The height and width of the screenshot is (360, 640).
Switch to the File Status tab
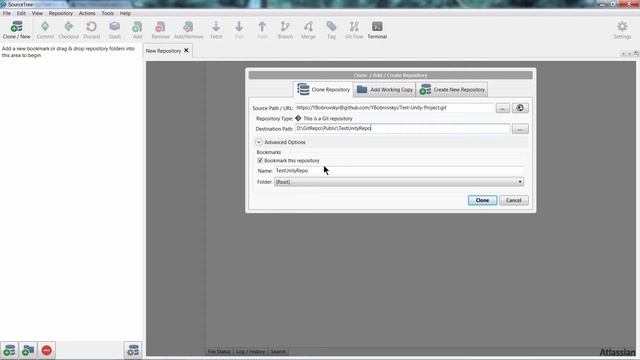[x=219, y=351]
